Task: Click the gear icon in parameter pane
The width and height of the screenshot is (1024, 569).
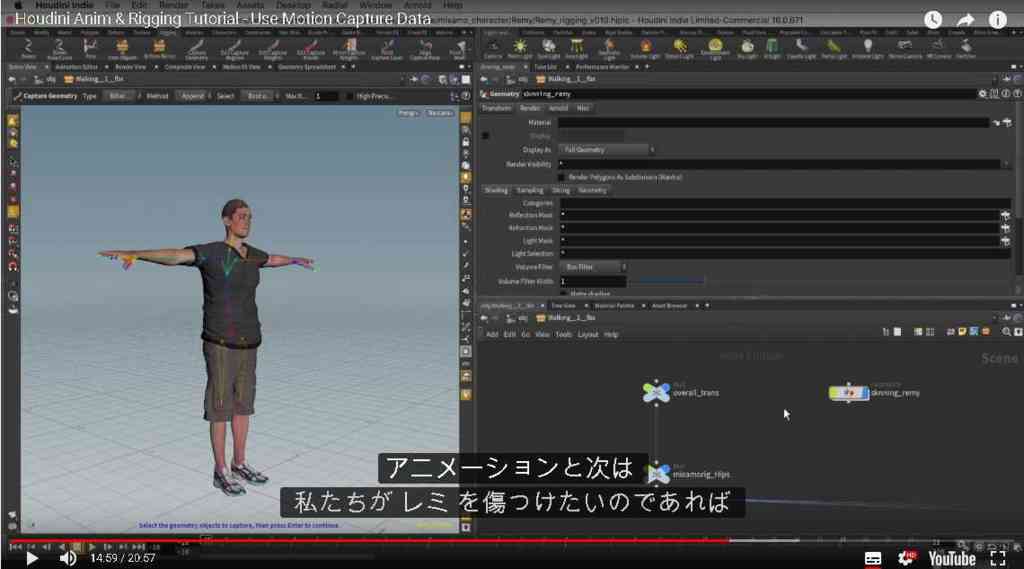Action: 982,94
